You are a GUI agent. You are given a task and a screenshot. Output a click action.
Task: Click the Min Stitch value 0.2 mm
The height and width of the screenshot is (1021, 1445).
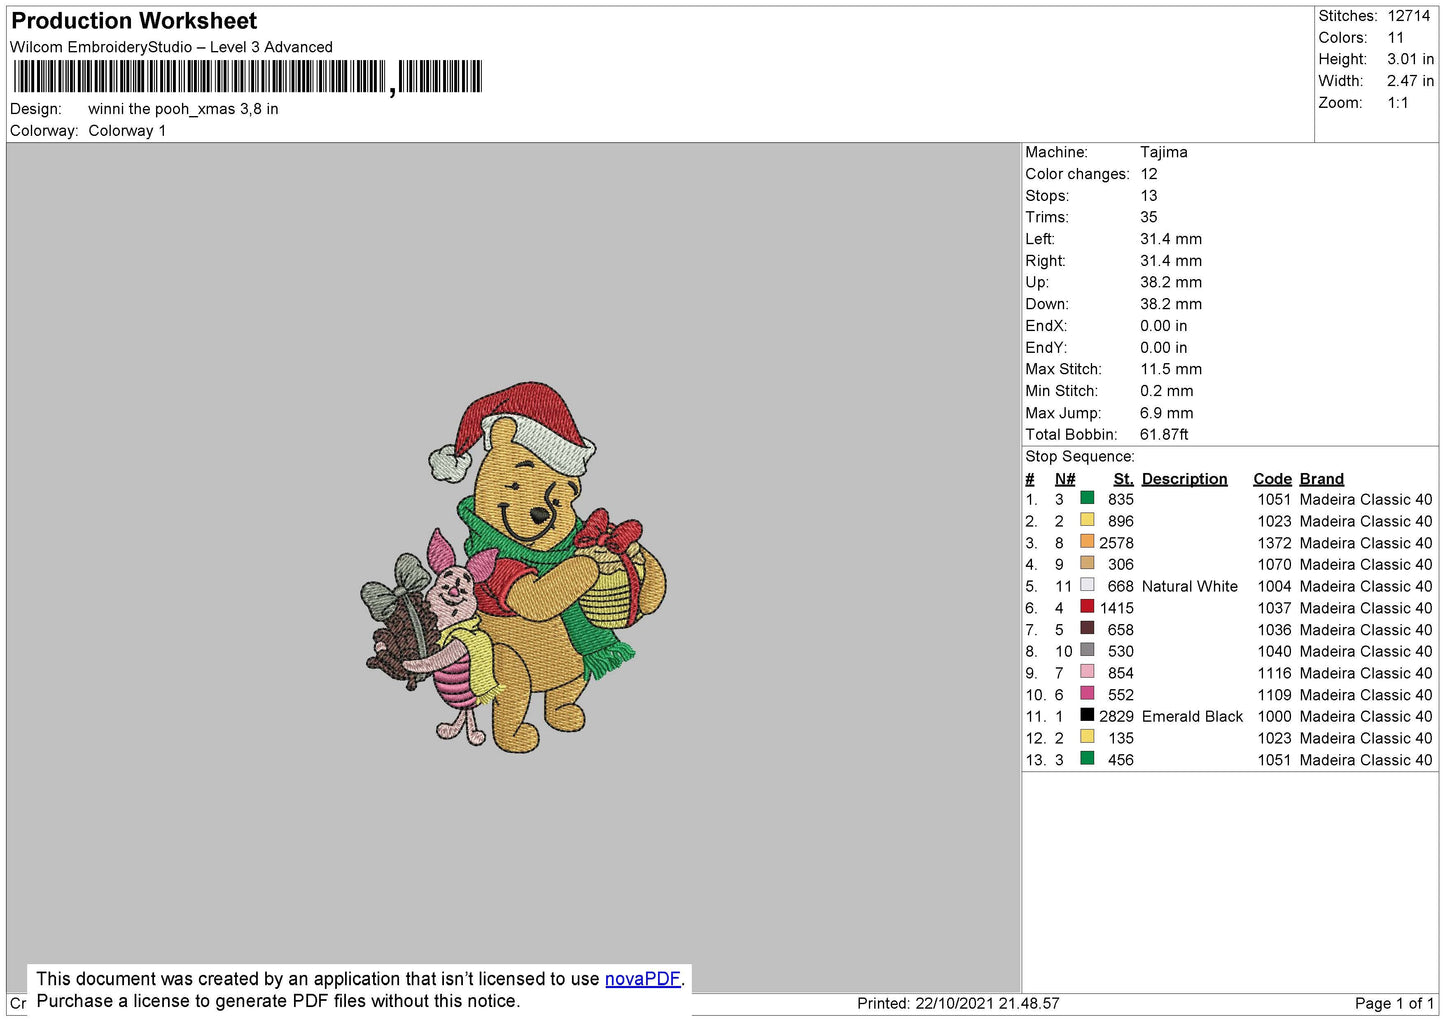click(x=1167, y=391)
